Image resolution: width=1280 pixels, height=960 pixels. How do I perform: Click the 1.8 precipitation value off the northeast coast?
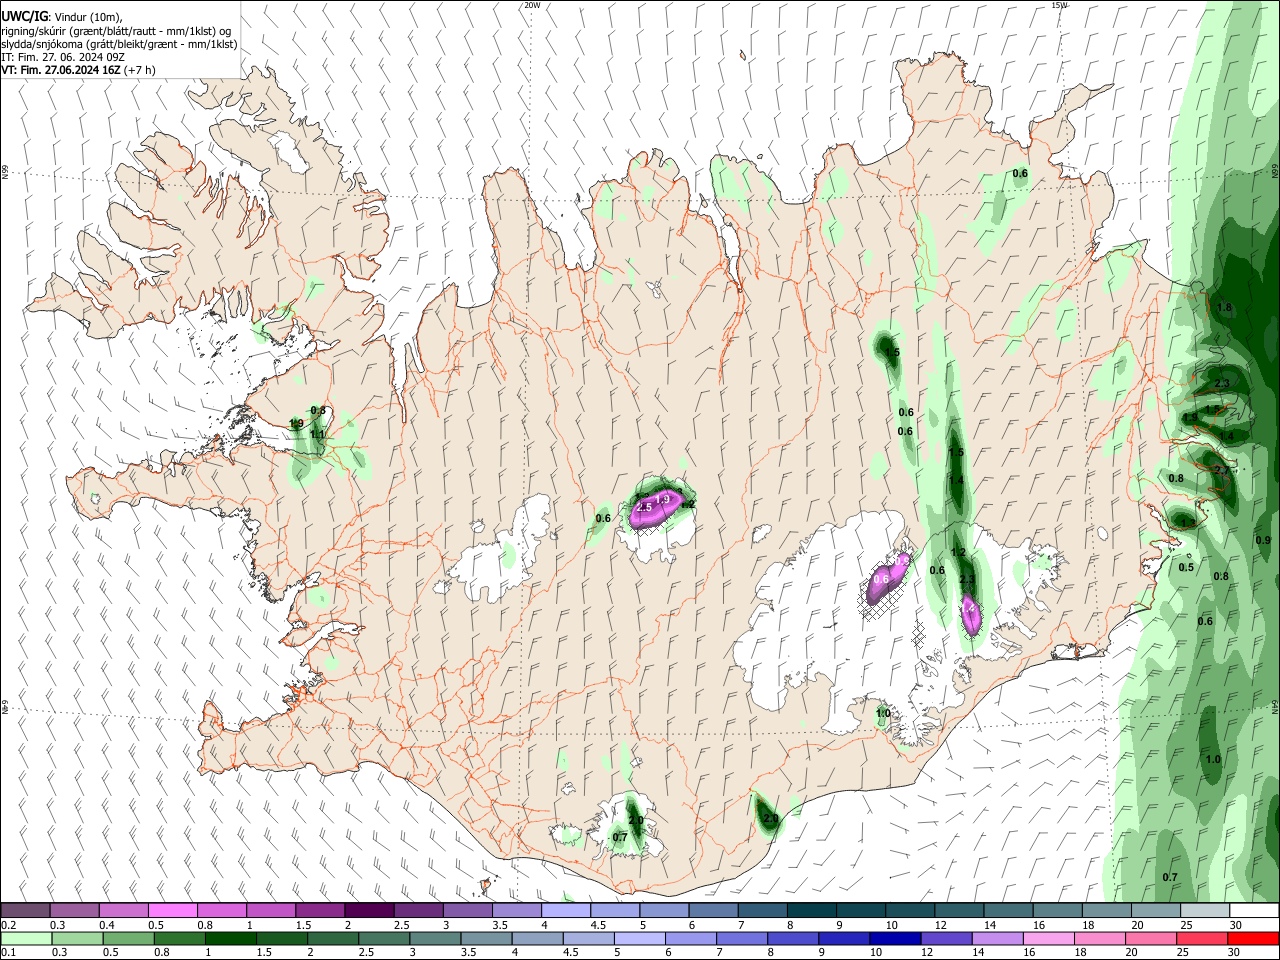[x=1225, y=307]
